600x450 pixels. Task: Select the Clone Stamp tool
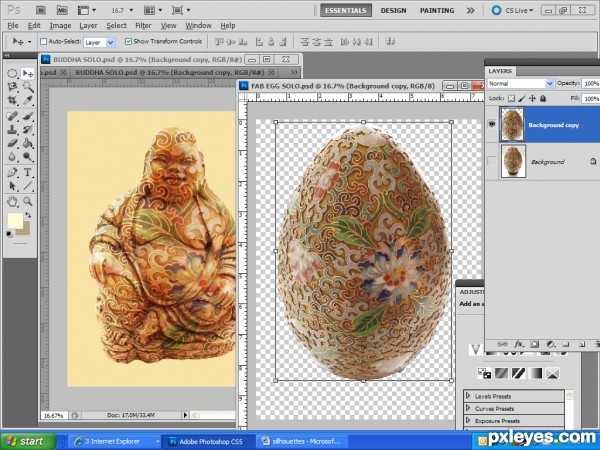click(x=13, y=130)
